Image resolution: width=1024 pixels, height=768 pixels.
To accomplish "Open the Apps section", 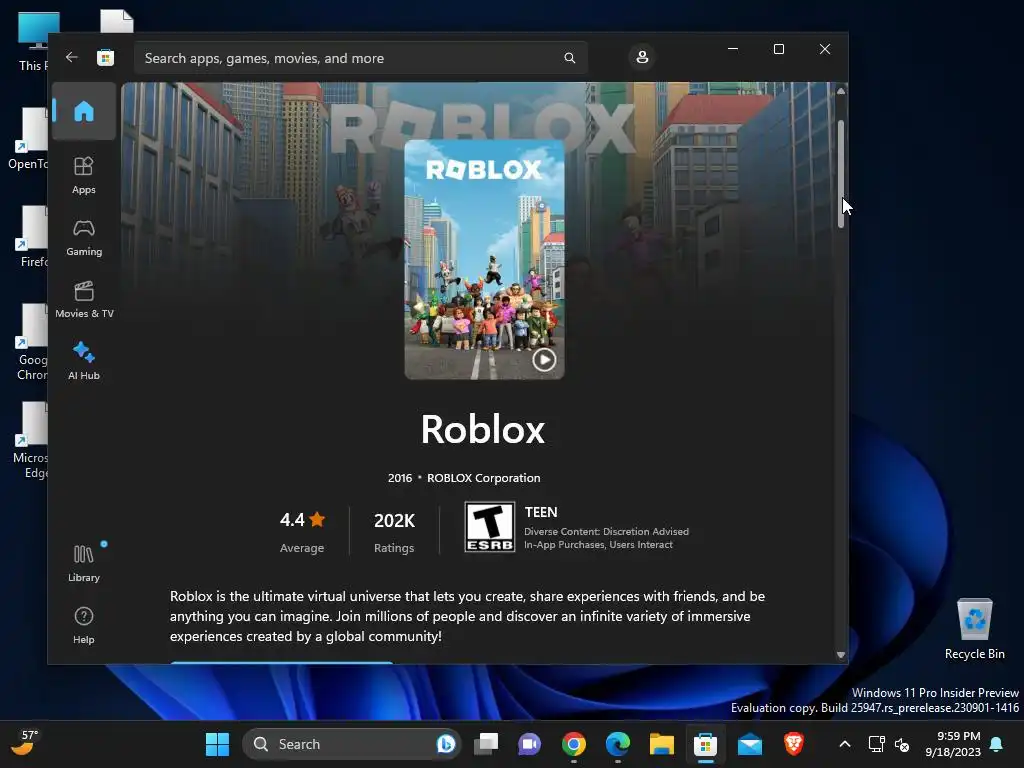I will [84, 175].
